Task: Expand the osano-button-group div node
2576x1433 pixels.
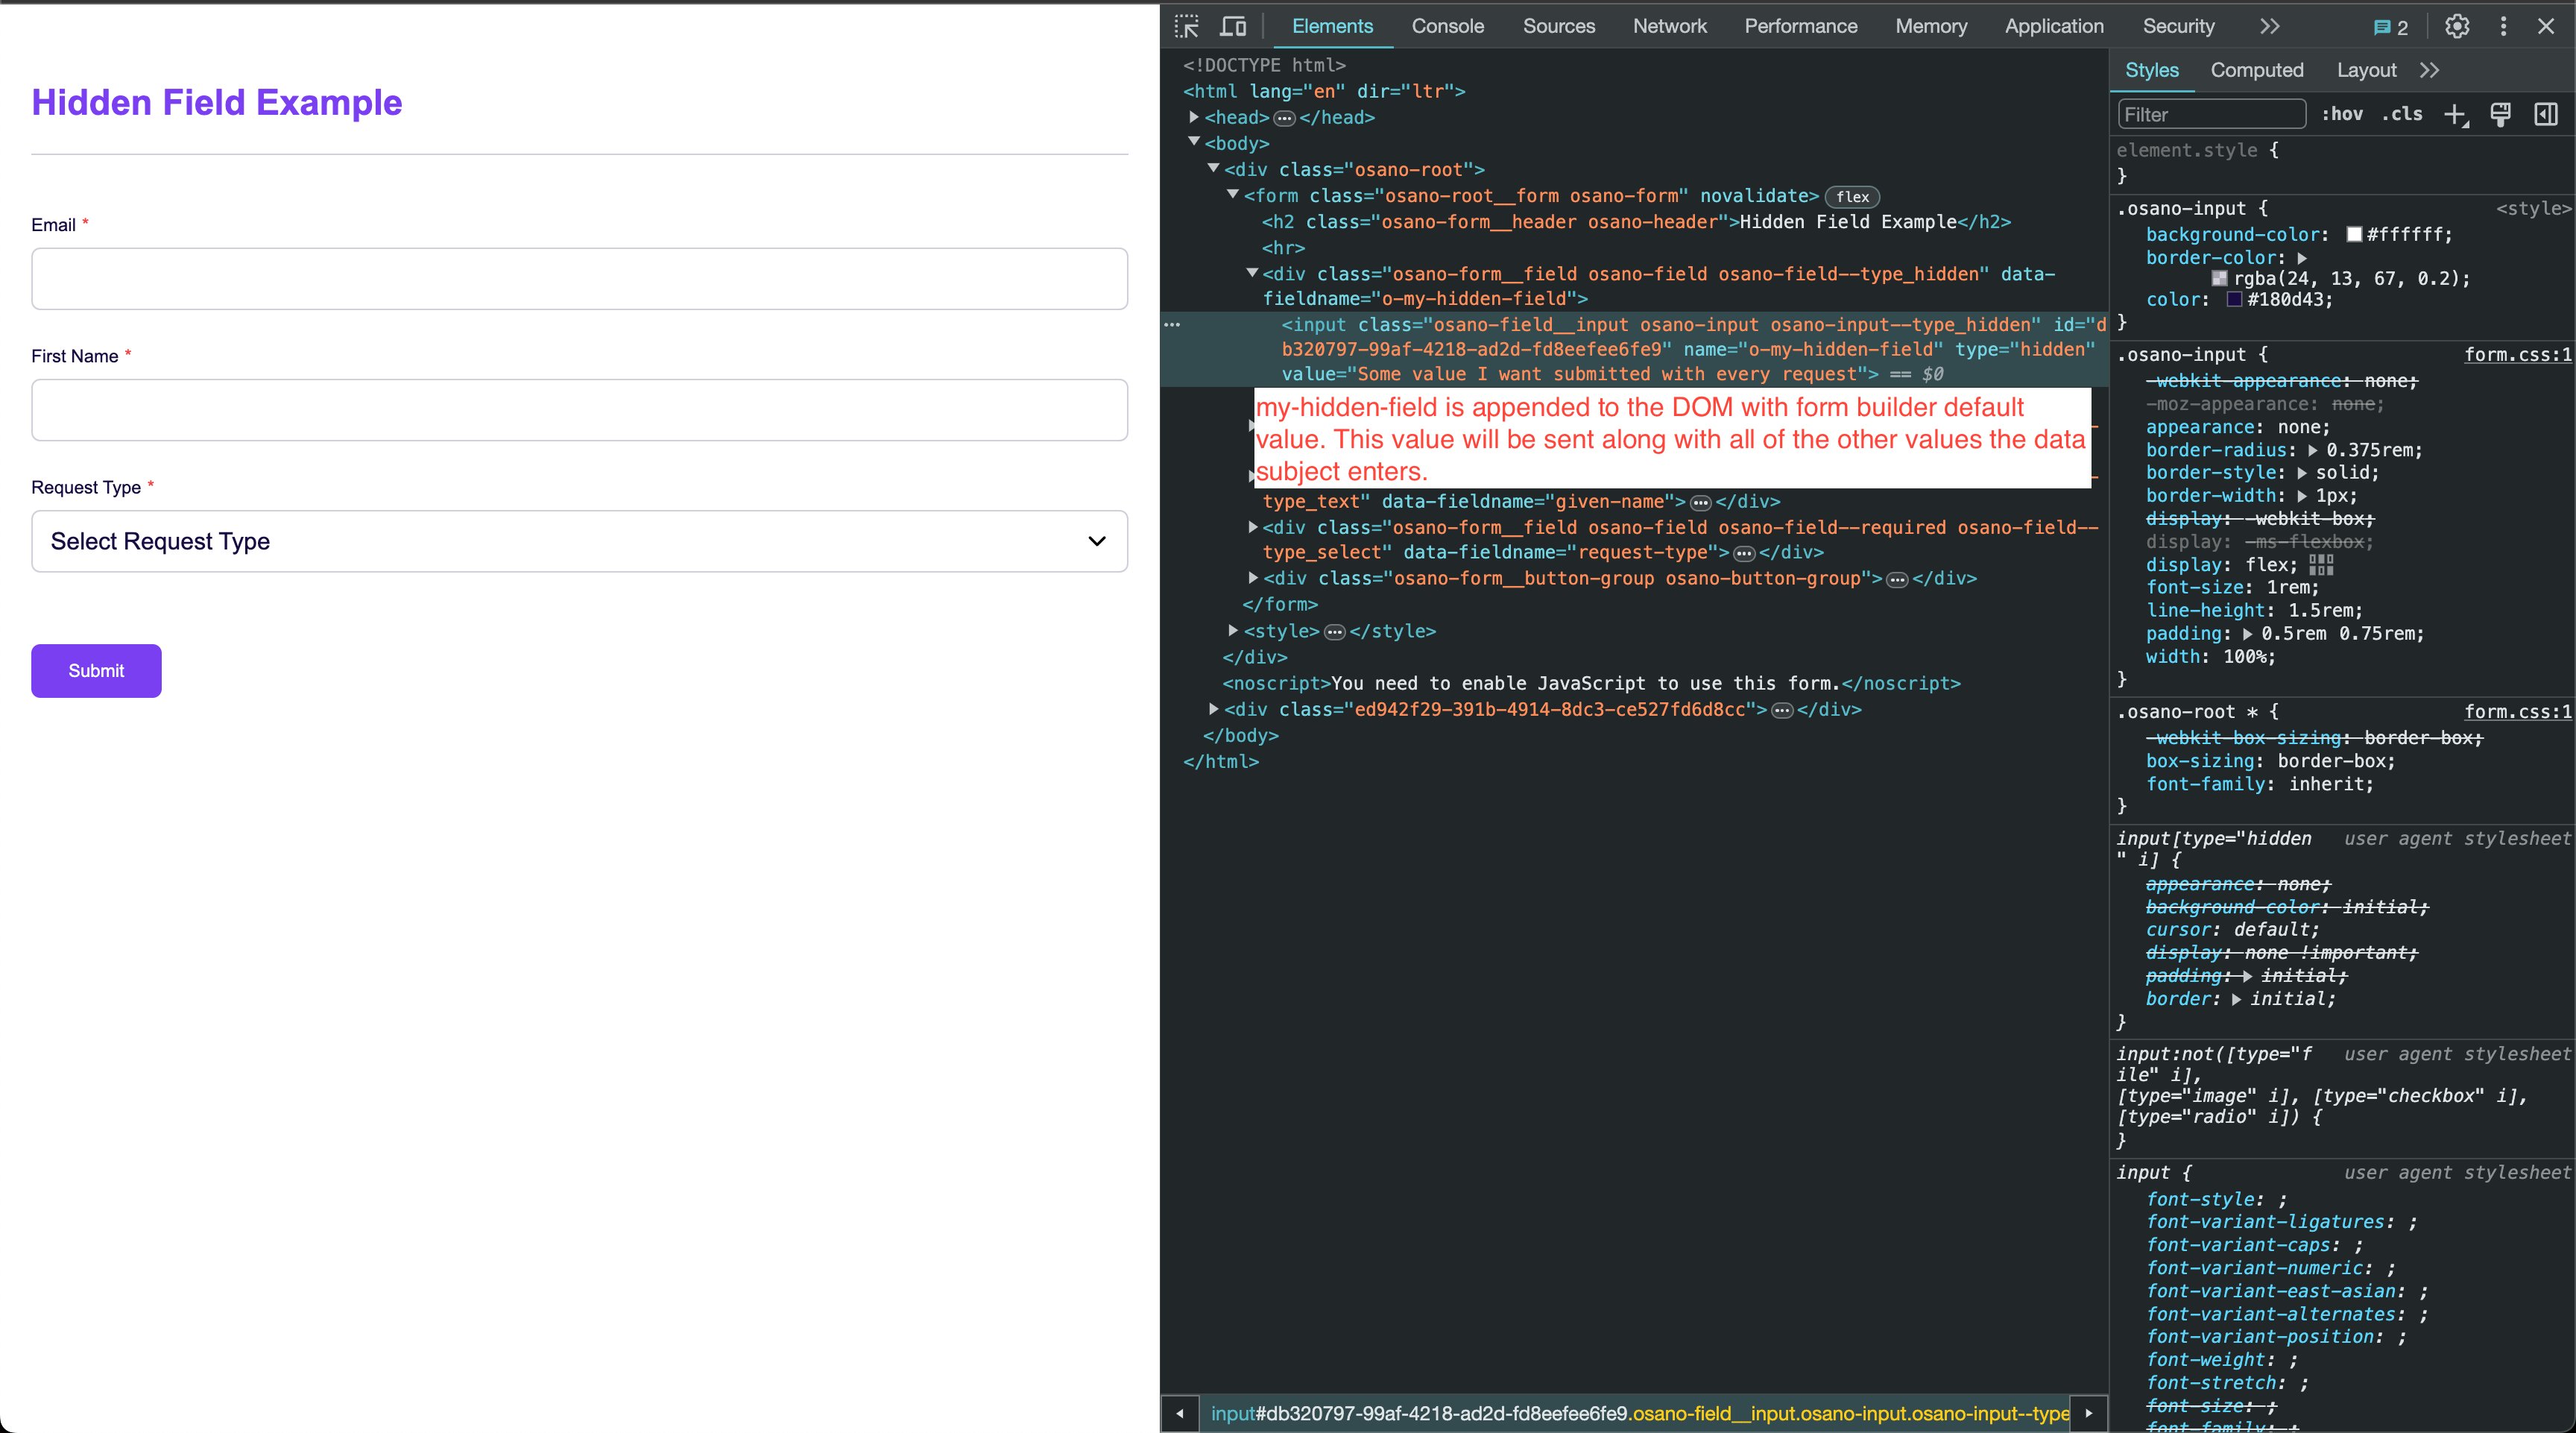Action: click(1252, 578)
